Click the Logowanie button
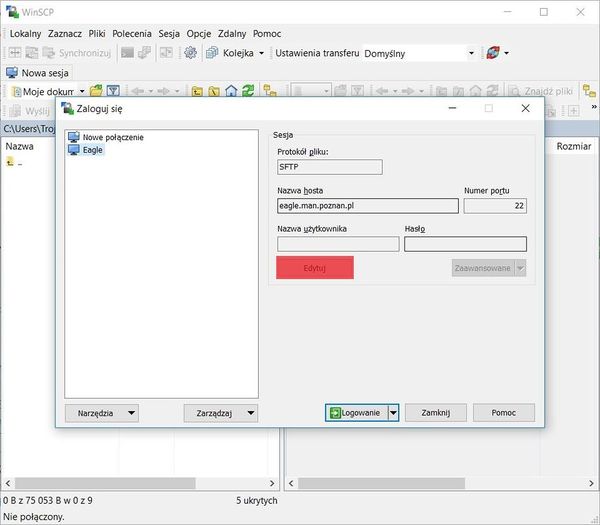Image resolution: width=600 pixels, height=525 pixels. (x=357, y=412)
